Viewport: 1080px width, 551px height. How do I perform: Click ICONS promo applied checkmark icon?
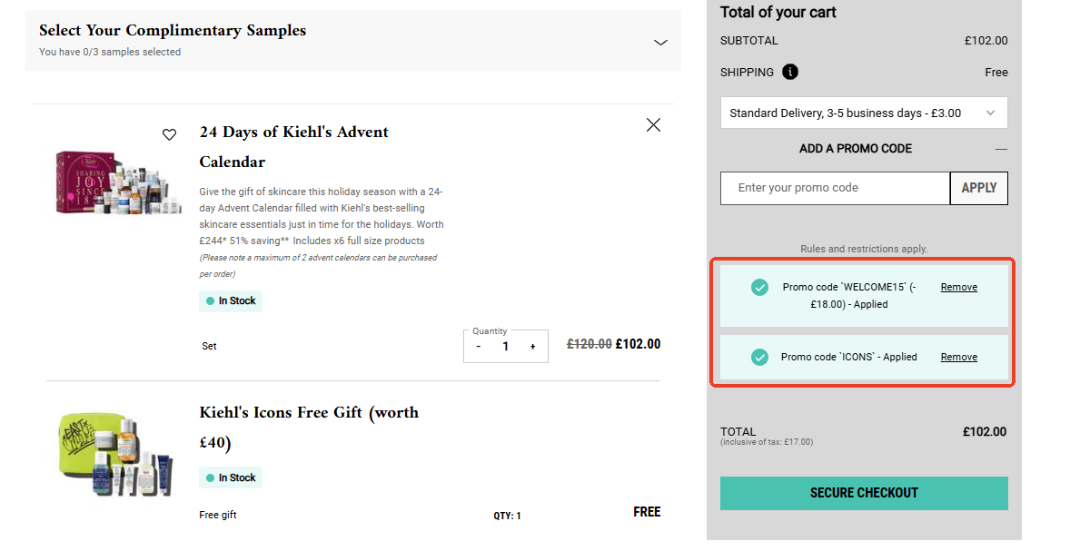(x=760, y=357)
